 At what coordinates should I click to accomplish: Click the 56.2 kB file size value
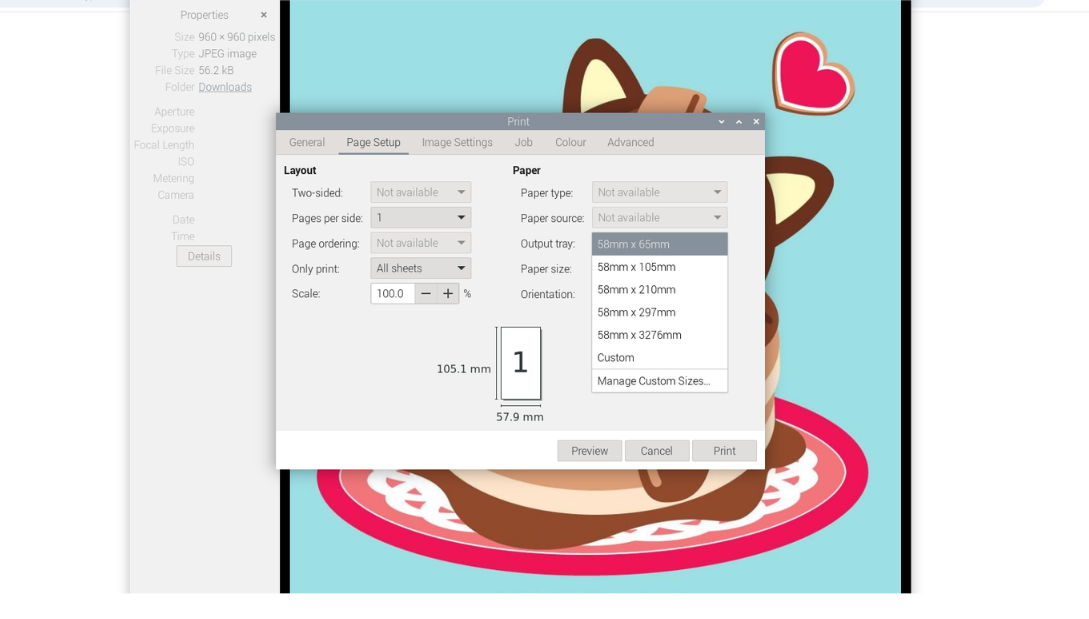pos(216,70)
